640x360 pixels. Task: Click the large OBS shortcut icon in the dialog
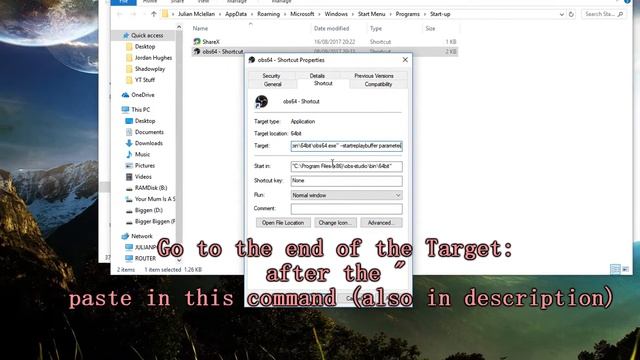261,102
